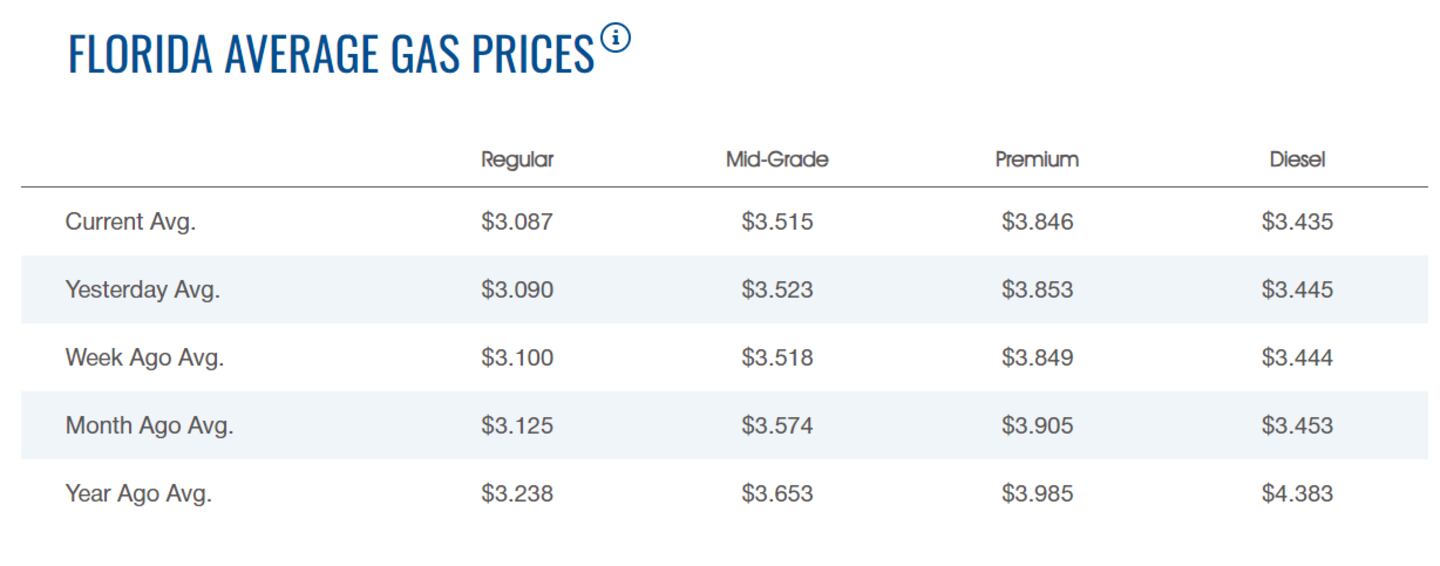Click yesterday's regular price $3.090
The image size is (1440, 566).
517,290
